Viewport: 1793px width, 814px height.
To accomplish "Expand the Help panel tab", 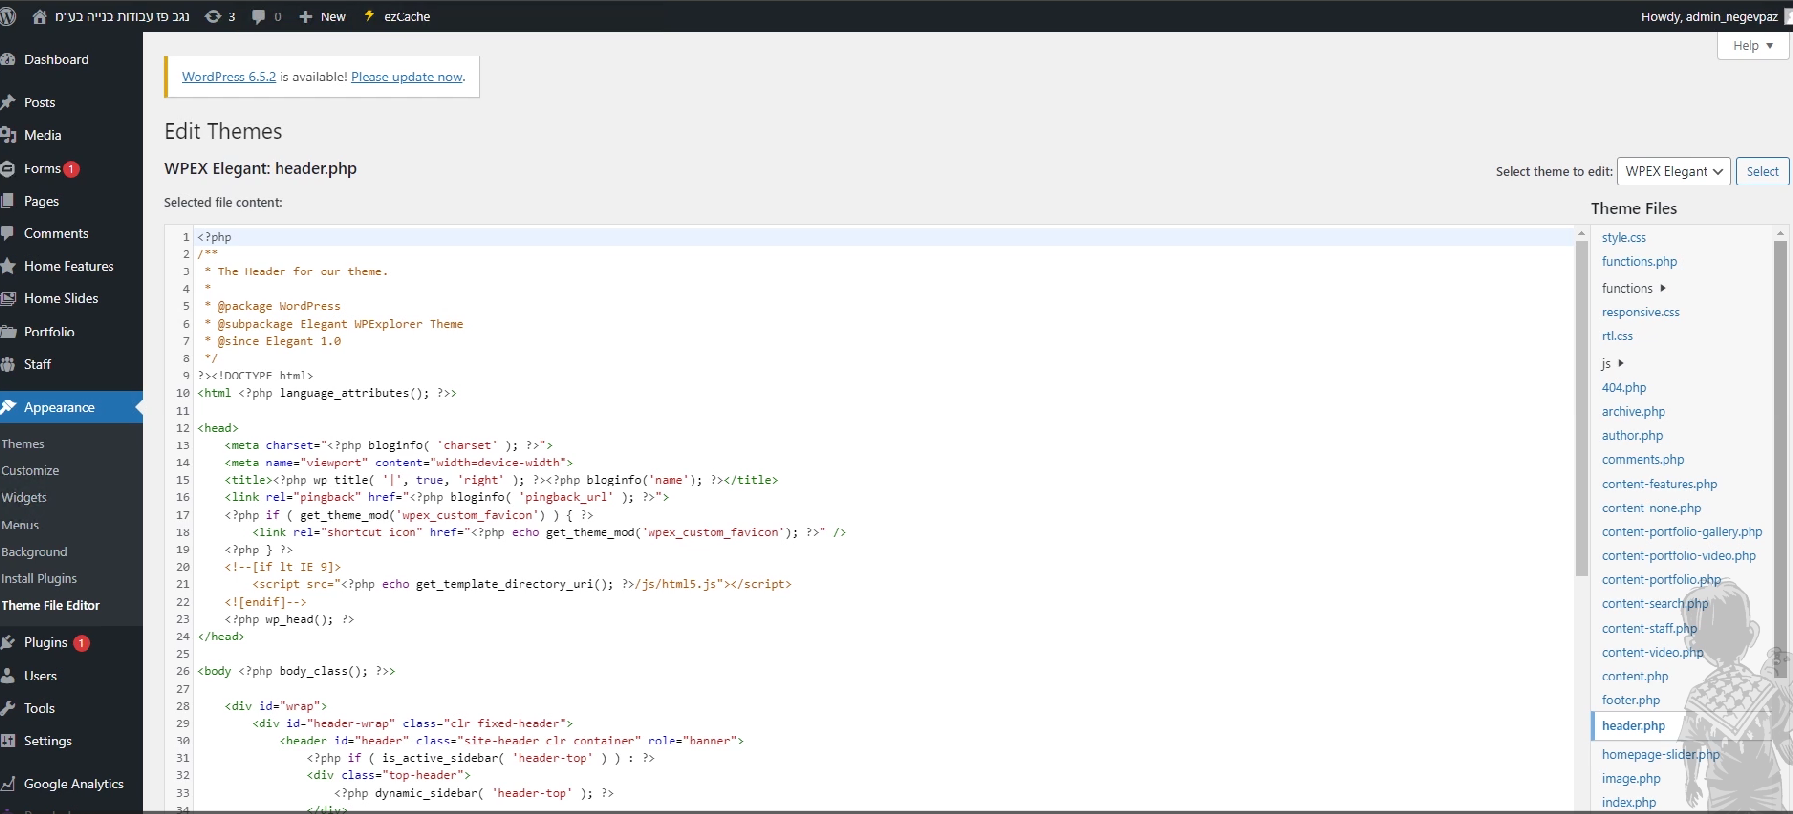I will (x=1753, y=46).
